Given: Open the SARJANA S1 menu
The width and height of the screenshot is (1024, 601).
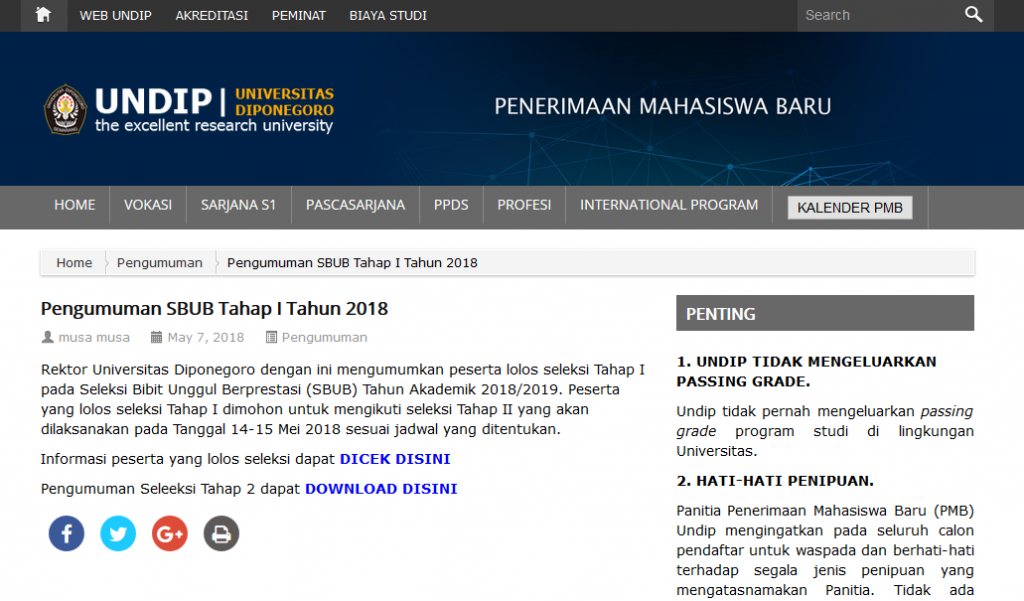Looking at the screenshot, I should [x=238, y=205].
